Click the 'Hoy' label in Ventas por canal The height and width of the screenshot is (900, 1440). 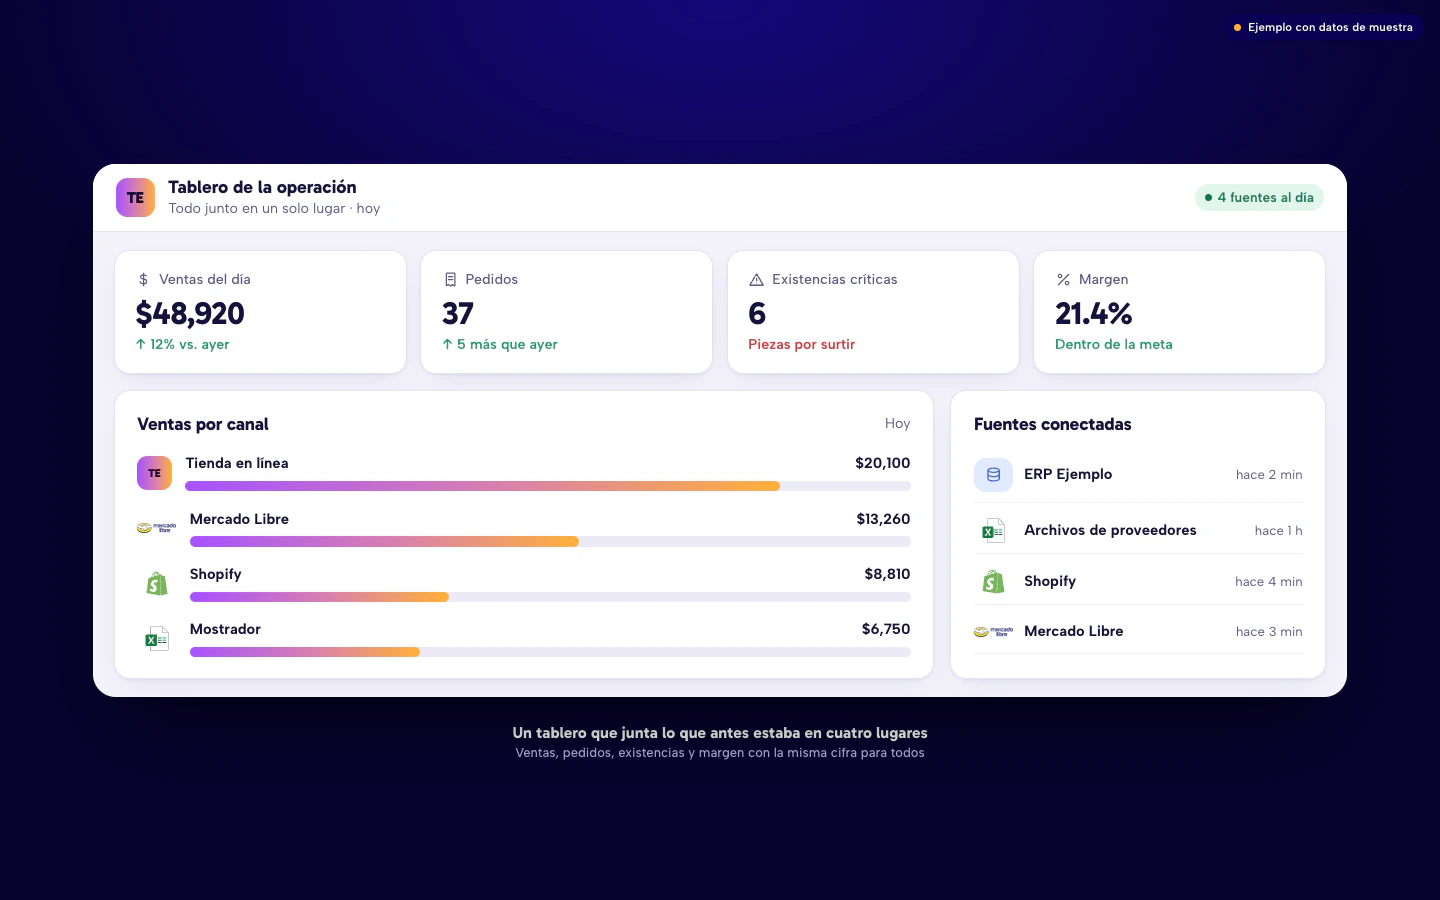click(x=897, y=424)
